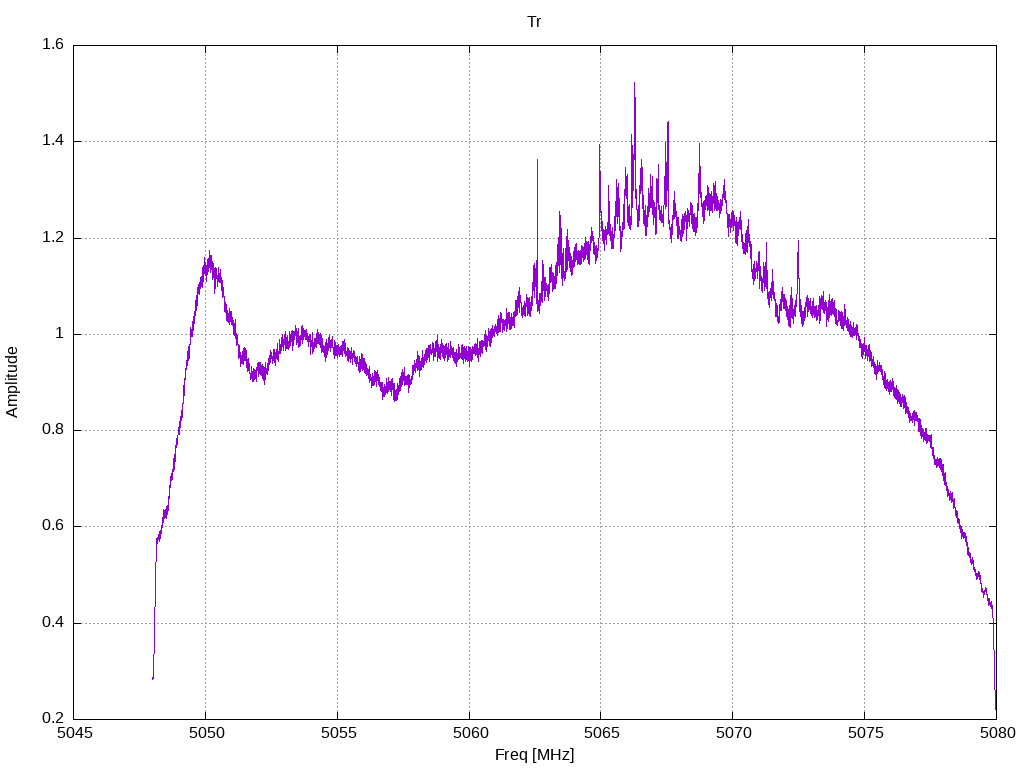Image resolution: width=1024 pixels, height=768 pixels.
Task: Click the y-axis tick label 0.2
Action: pos(53,718)
